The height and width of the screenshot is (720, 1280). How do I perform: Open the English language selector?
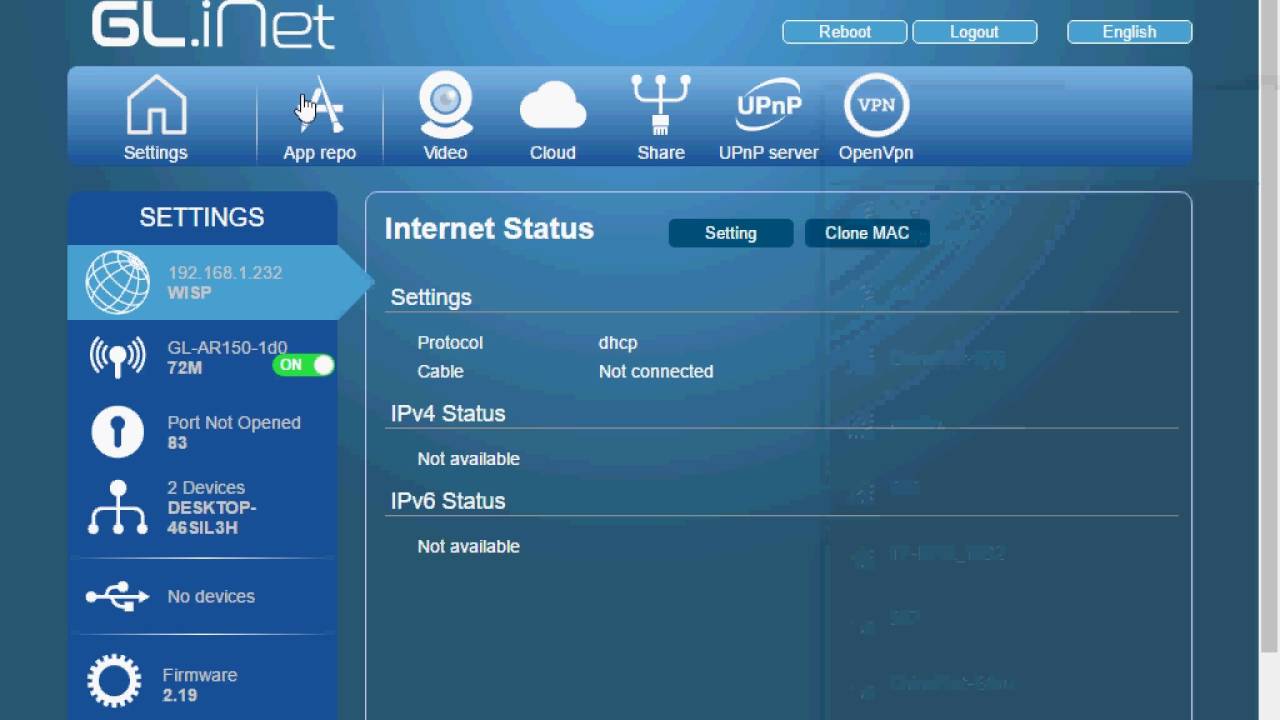click(1130, 32)
